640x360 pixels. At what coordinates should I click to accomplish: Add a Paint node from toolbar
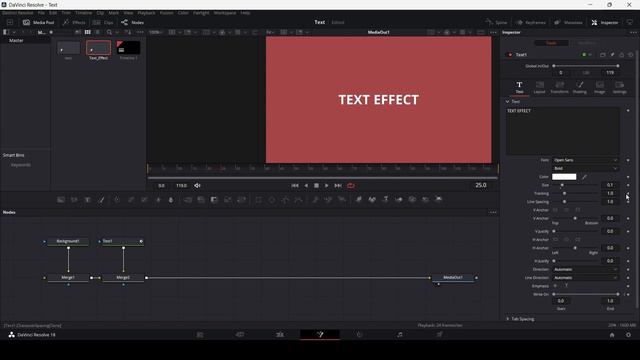pyautogui.click(x=102, y=200)
